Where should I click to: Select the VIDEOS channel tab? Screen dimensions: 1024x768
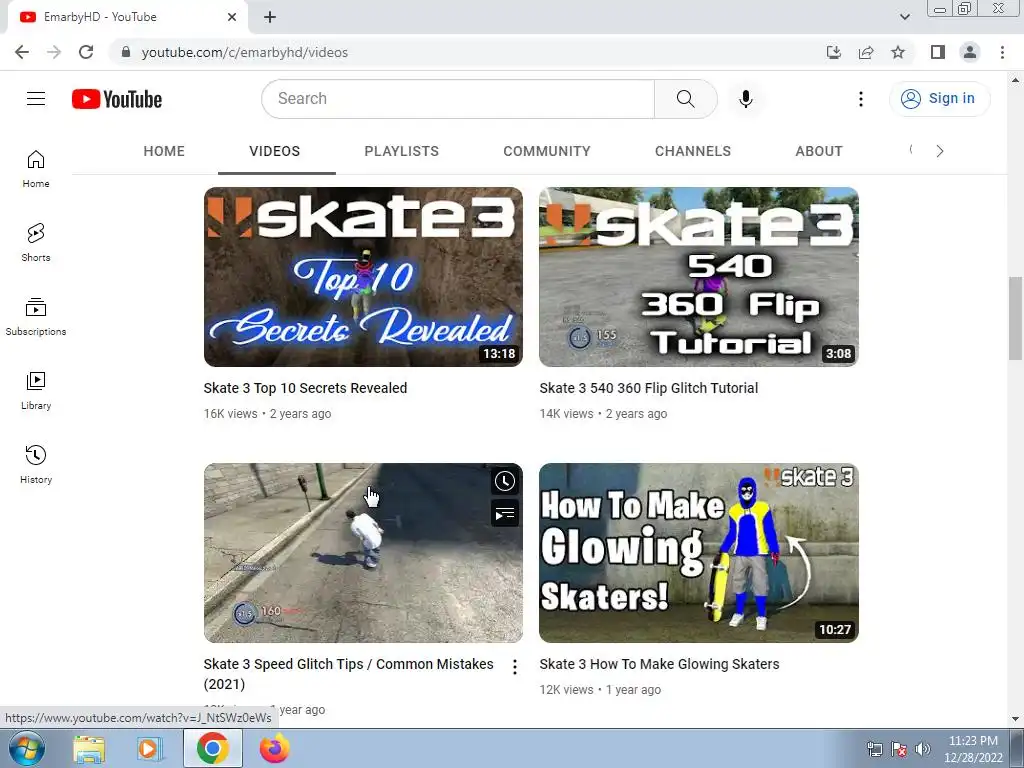click(x=274, y=151)
